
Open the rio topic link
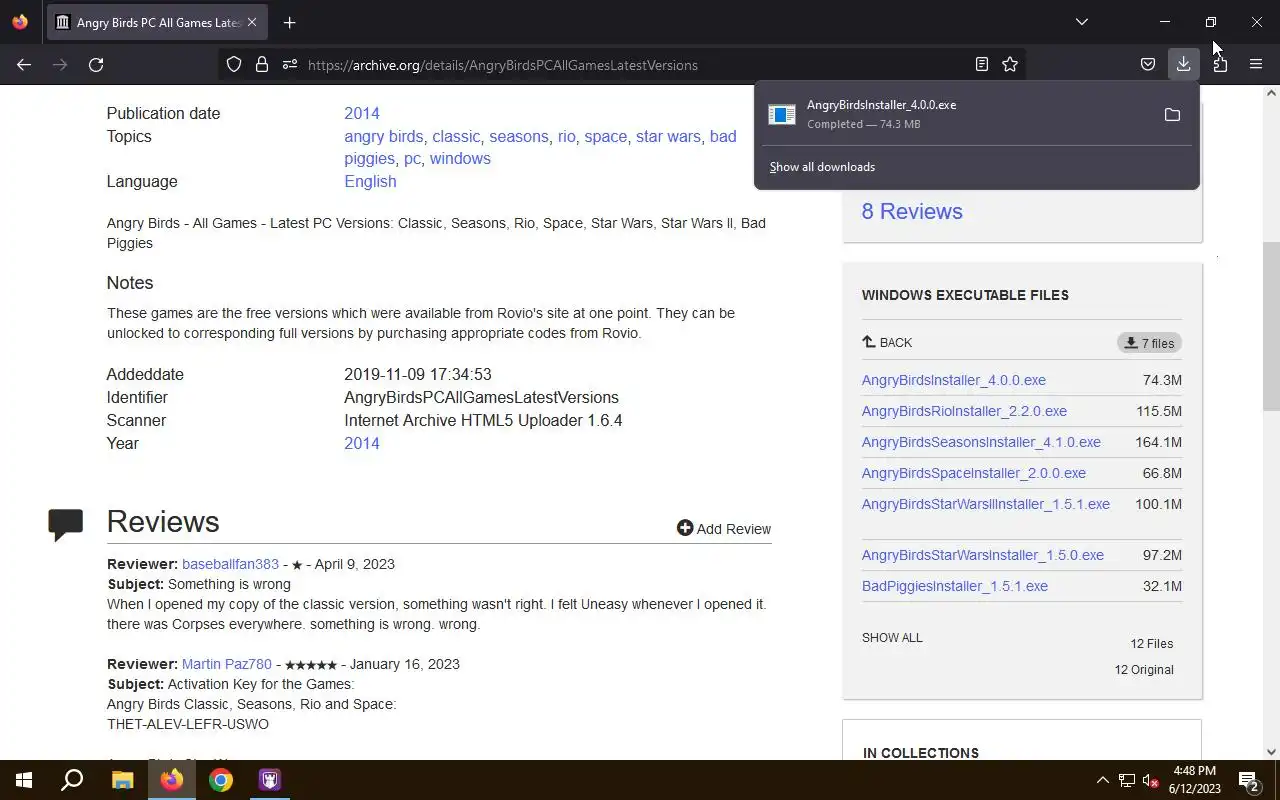click(x=566, y=136)
